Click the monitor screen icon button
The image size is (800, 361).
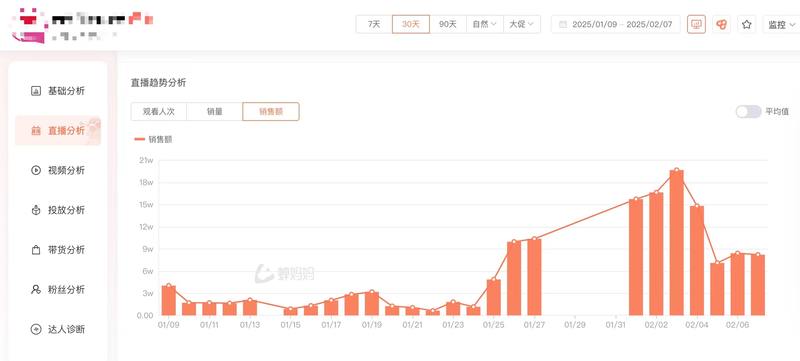[x=696, y=24]
